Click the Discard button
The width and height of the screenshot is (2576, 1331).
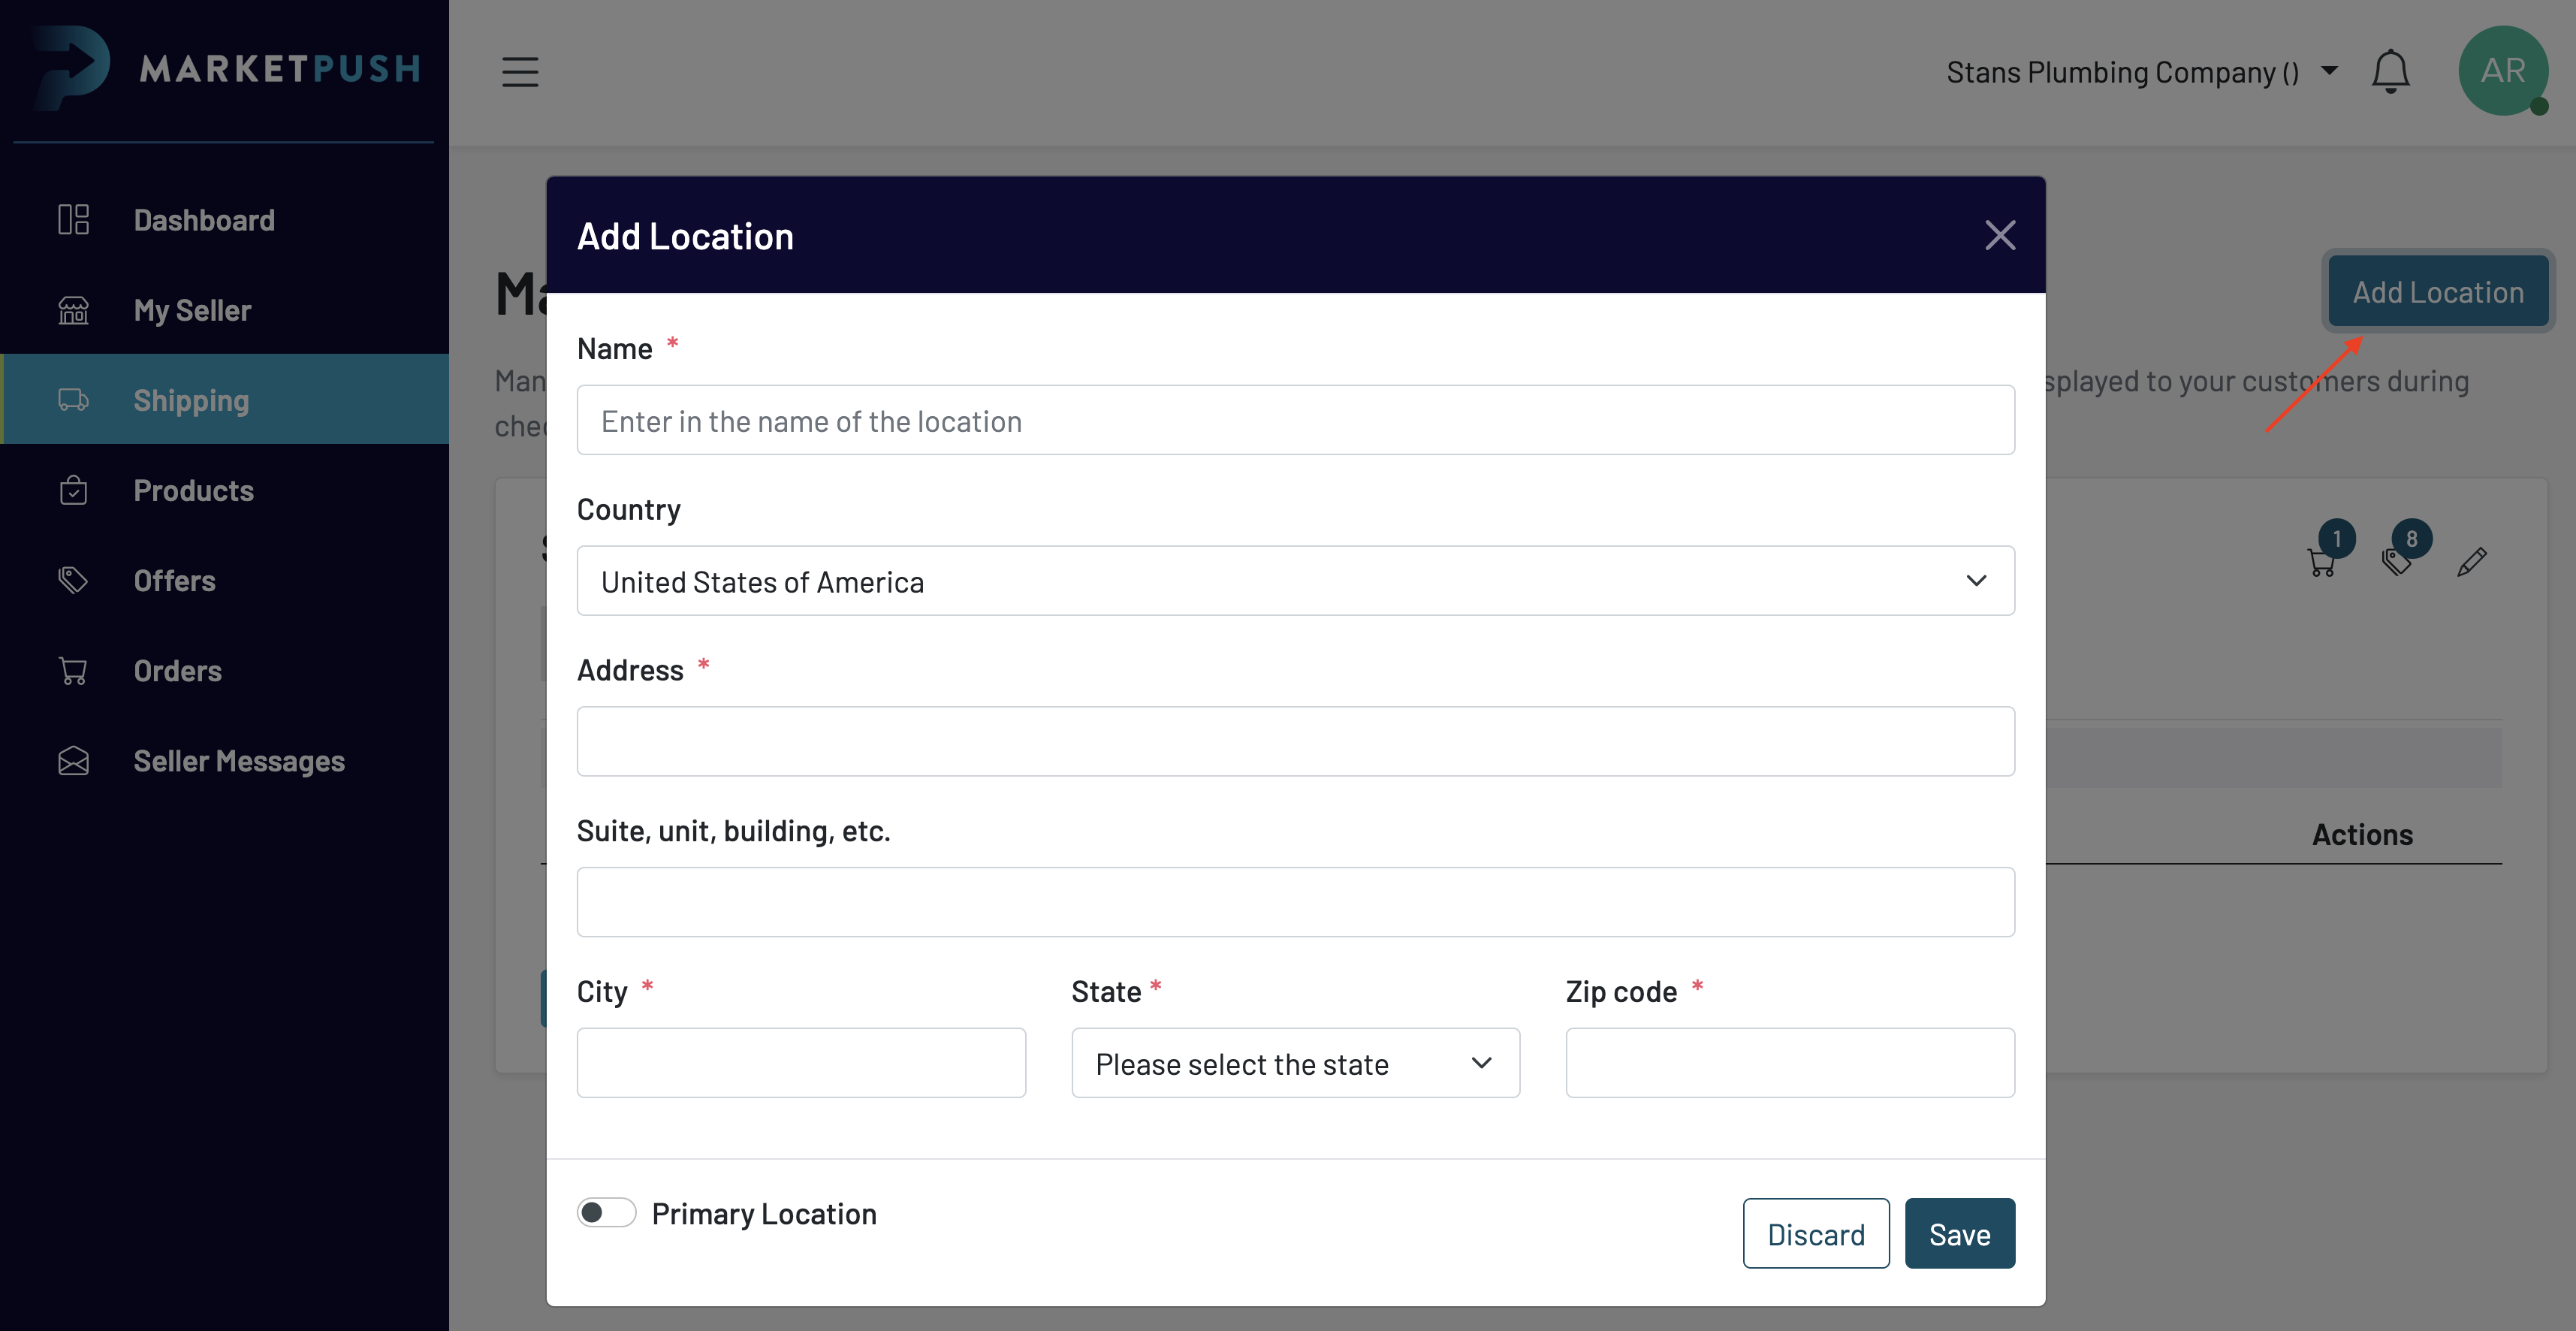pos(1815,1234)
